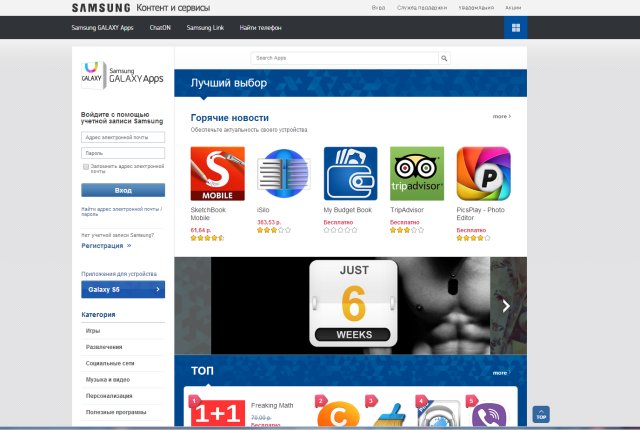Viewport: 640px width, 430px height.
Task: Click PicsPlay - Photo Editor title
Action: point(480,214)
